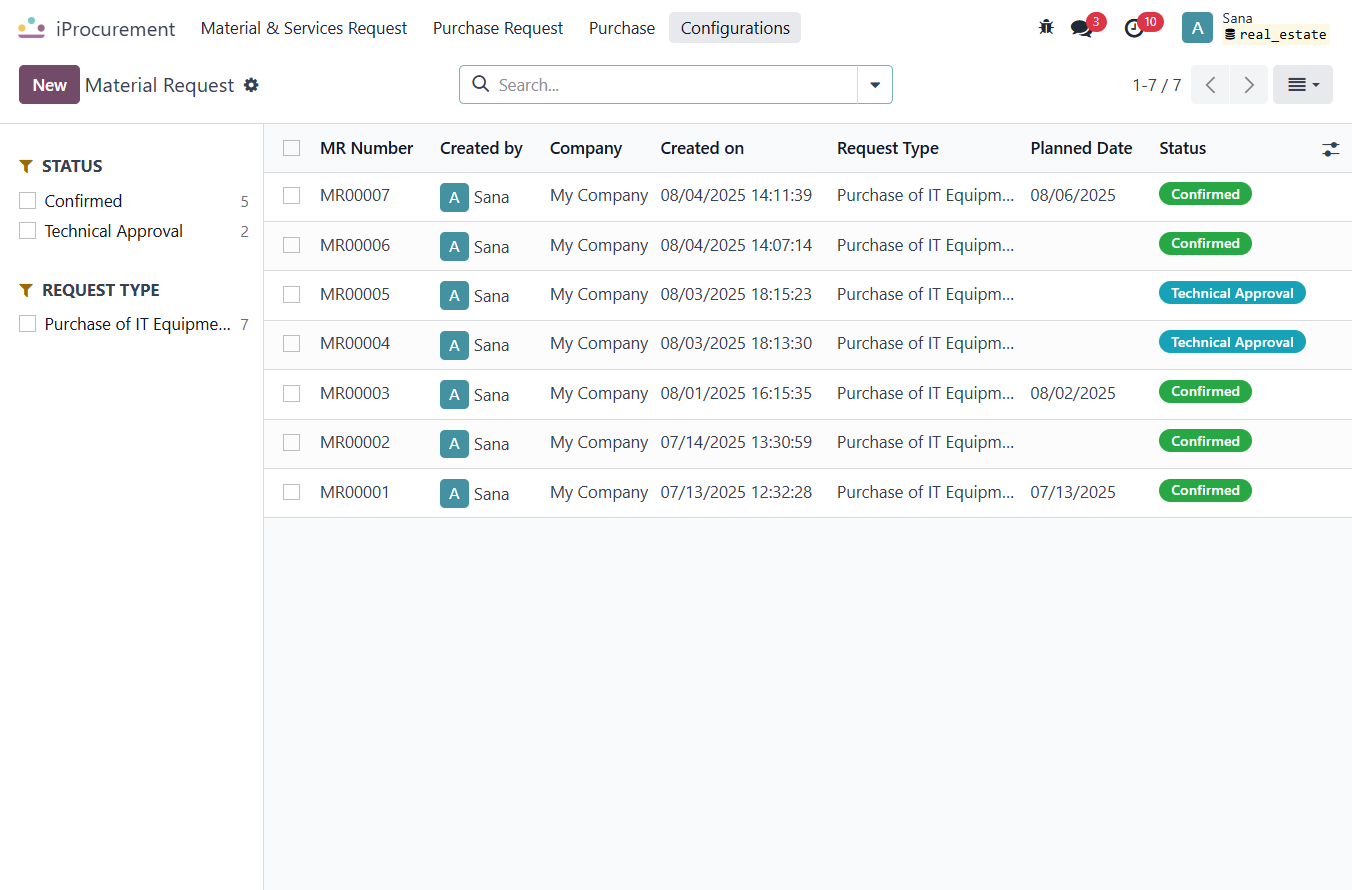Viewport: 1352px width, 890px height.
Task: Click the Confirmed badge on MR00001
Action: click(1205, 491)
